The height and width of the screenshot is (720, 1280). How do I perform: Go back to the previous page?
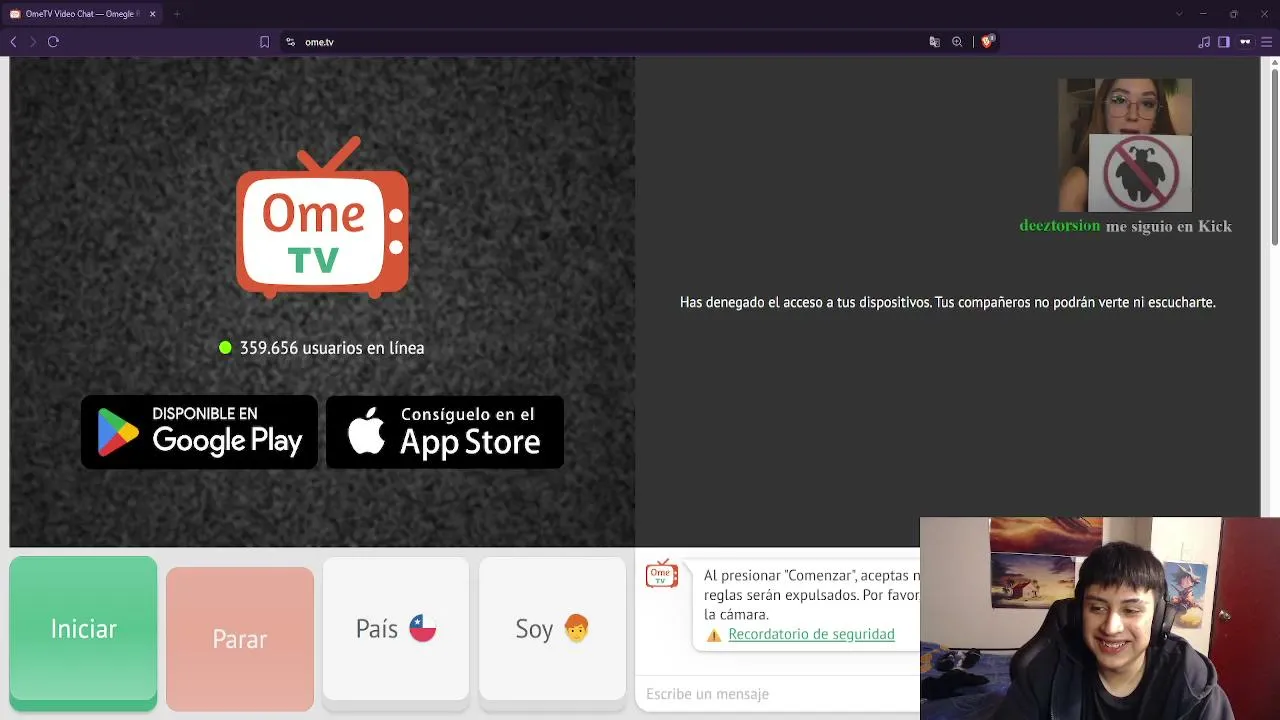click(13, 42)
